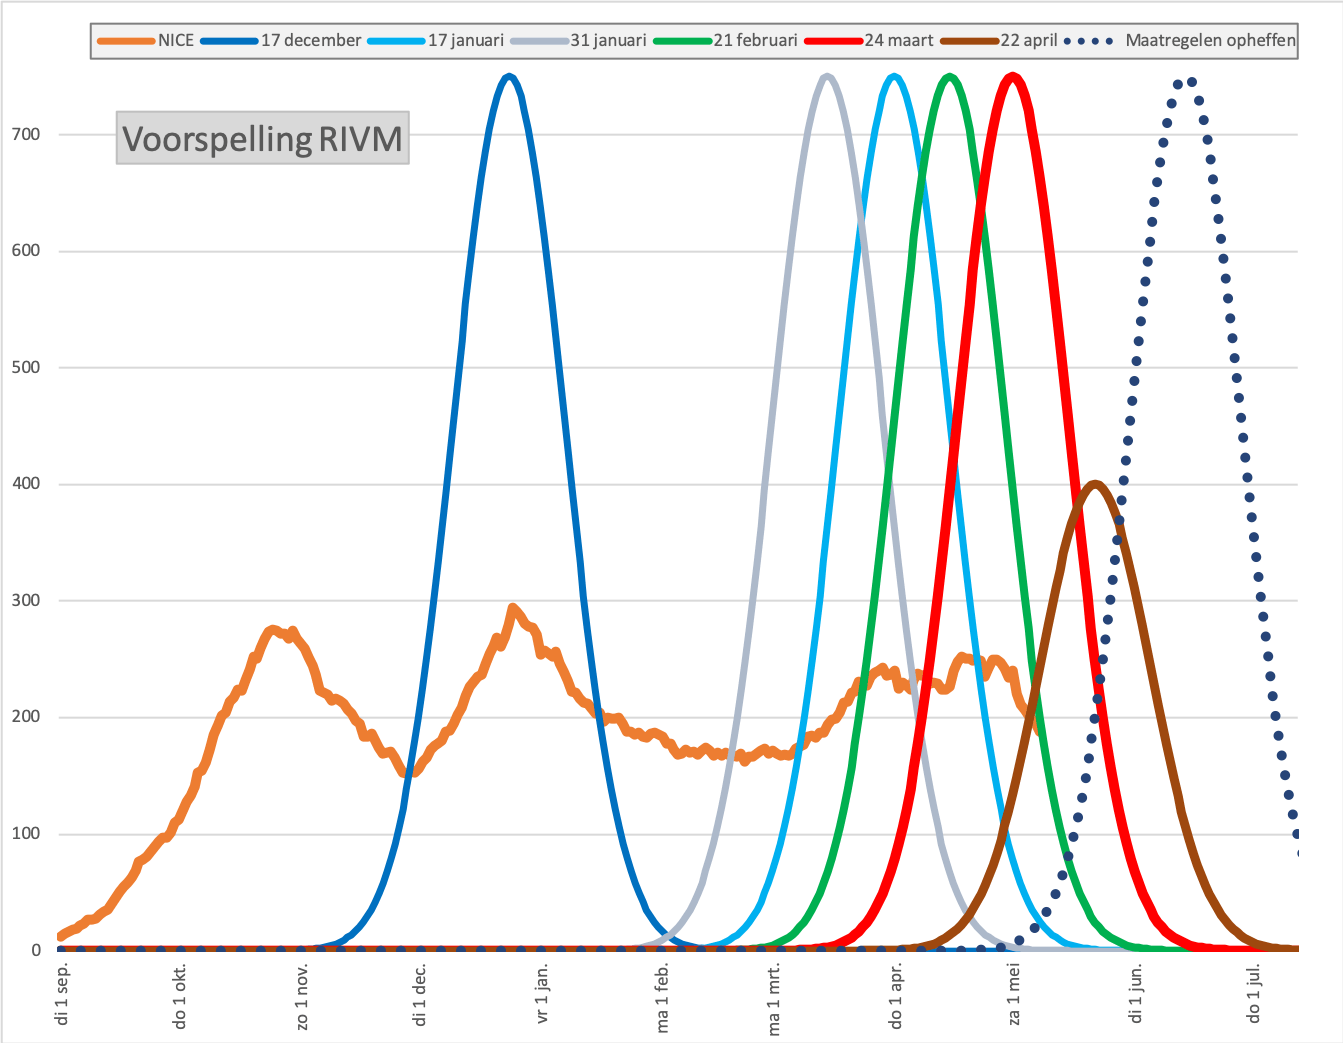
Task: Click the peak of the dark blue 17 december curve
Action: (x=509, y=76)
